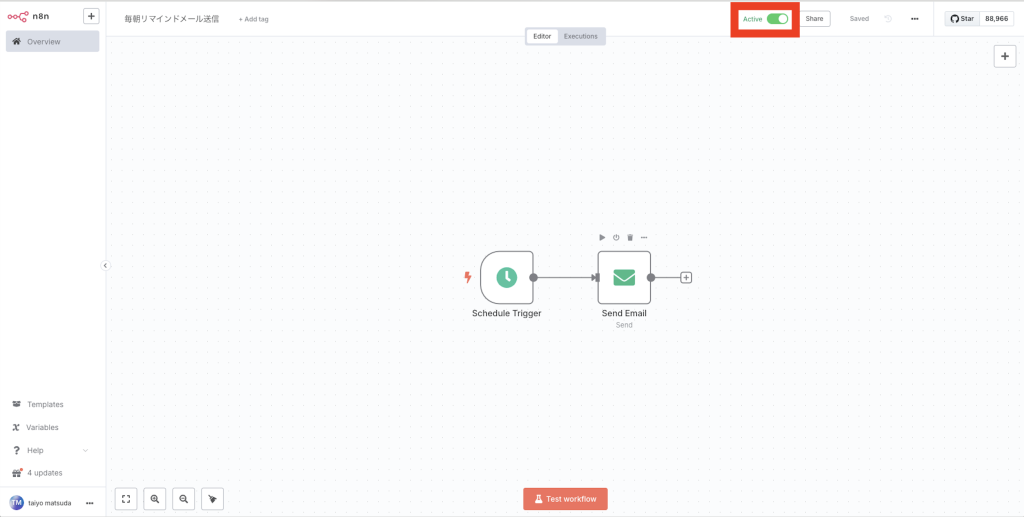Select the Send Email envelope node
This screenshot has height=517, width=1024.
click(624, 277)
